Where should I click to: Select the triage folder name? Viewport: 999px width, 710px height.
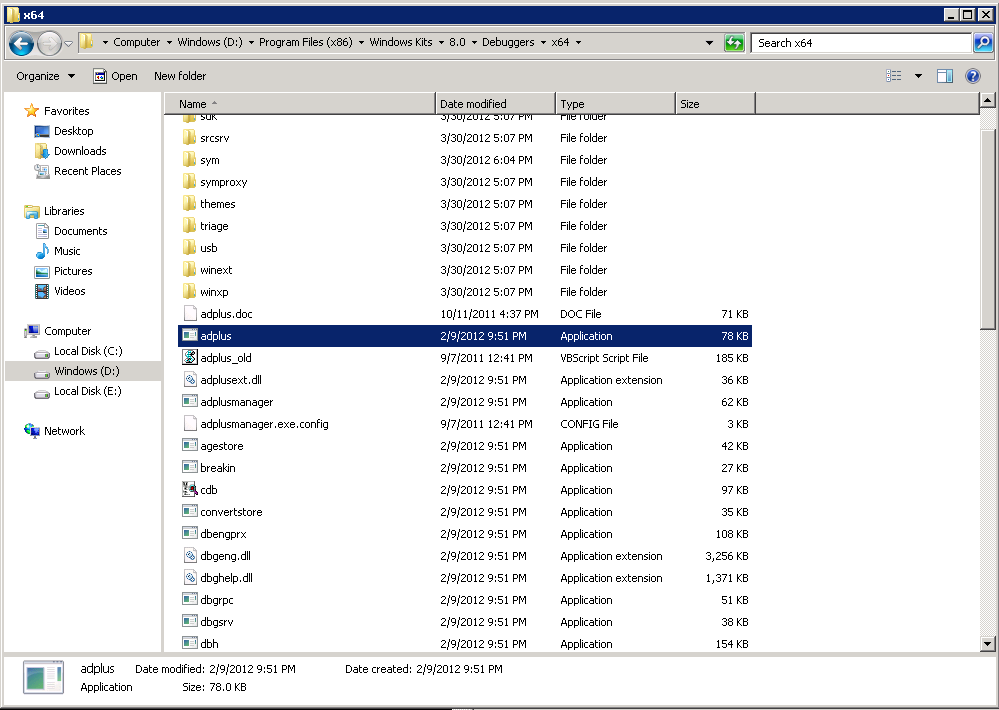click(x=214, y=226)
